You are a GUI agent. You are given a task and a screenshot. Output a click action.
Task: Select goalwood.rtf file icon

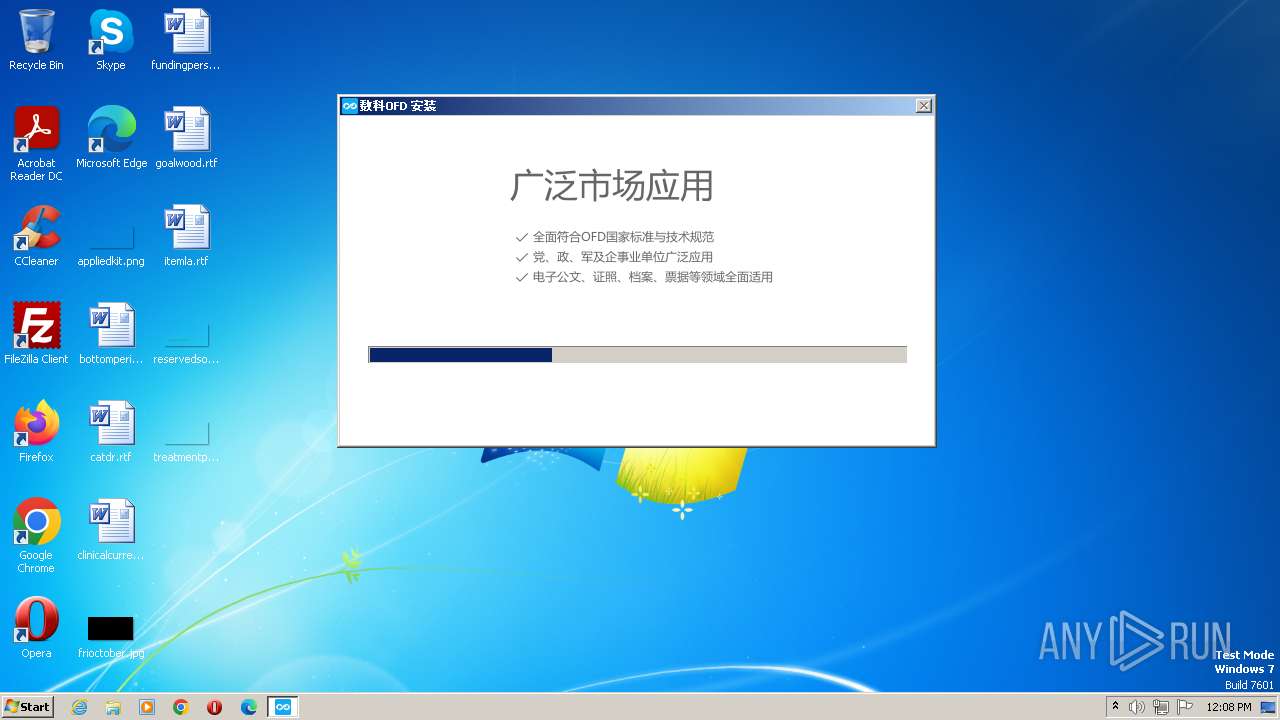point(186,138)
